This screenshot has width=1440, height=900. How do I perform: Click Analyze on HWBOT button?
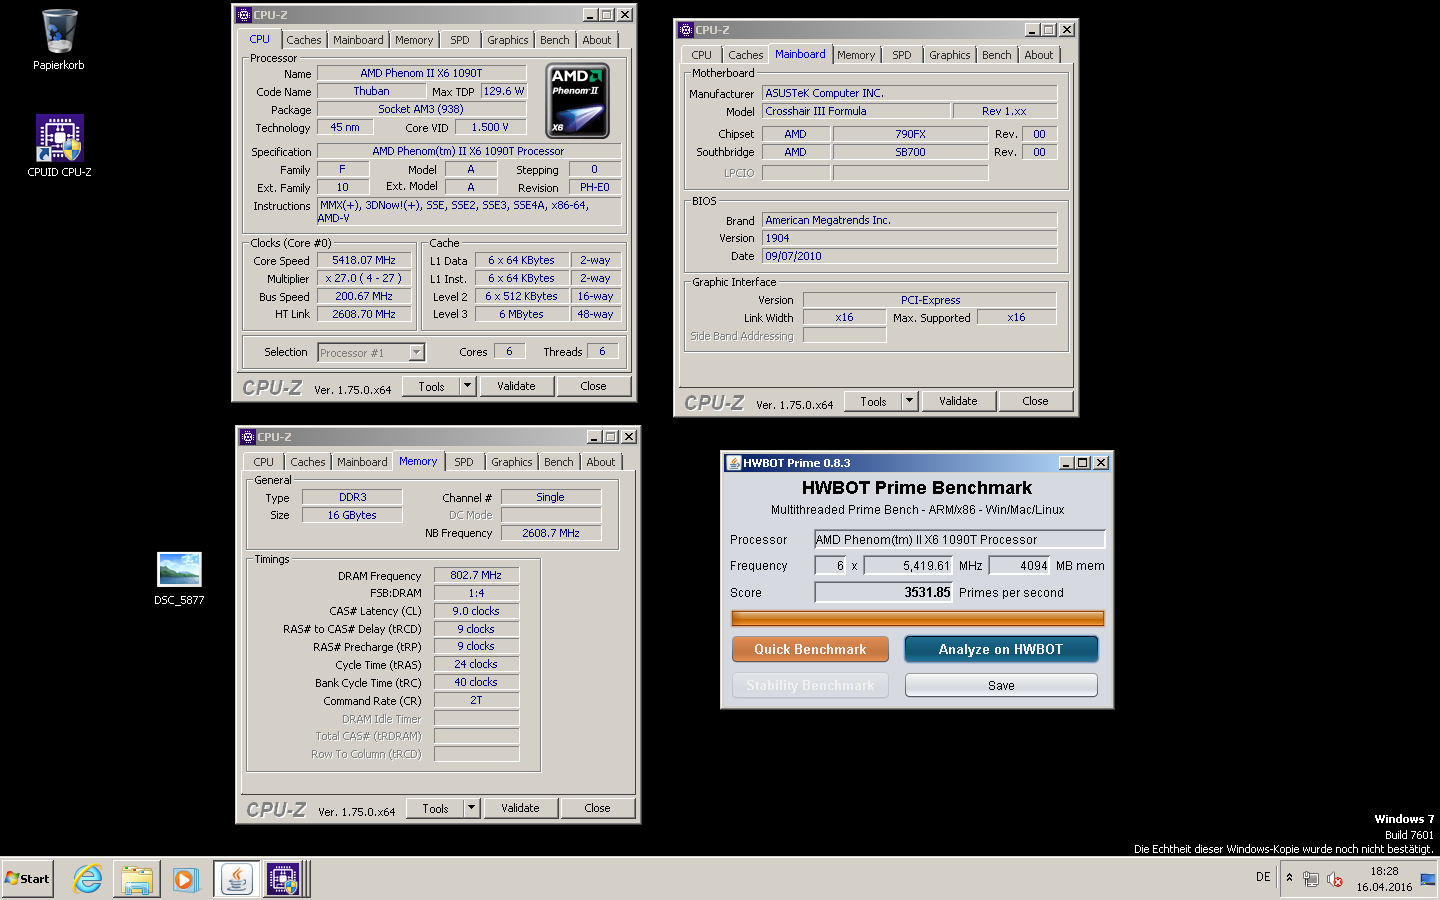pyautogui.click(x=1001, y=649)
